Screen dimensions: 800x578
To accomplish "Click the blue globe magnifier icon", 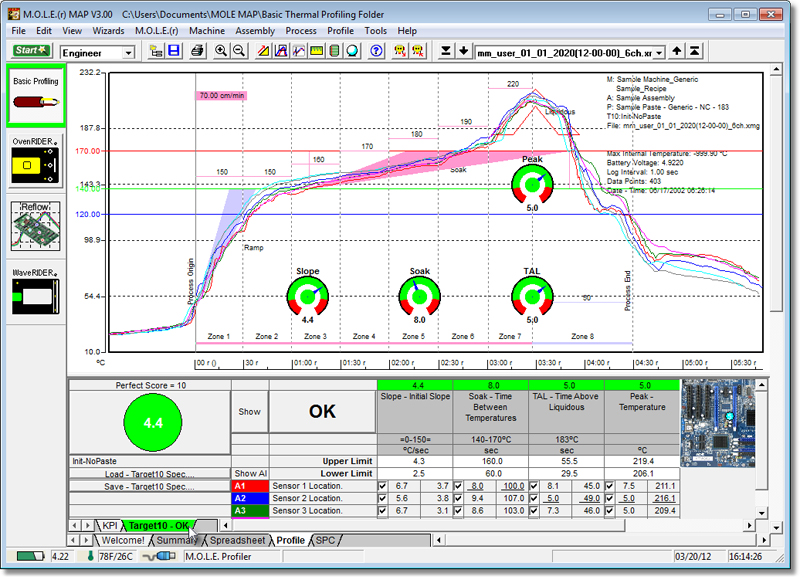I will coord(352,51).
